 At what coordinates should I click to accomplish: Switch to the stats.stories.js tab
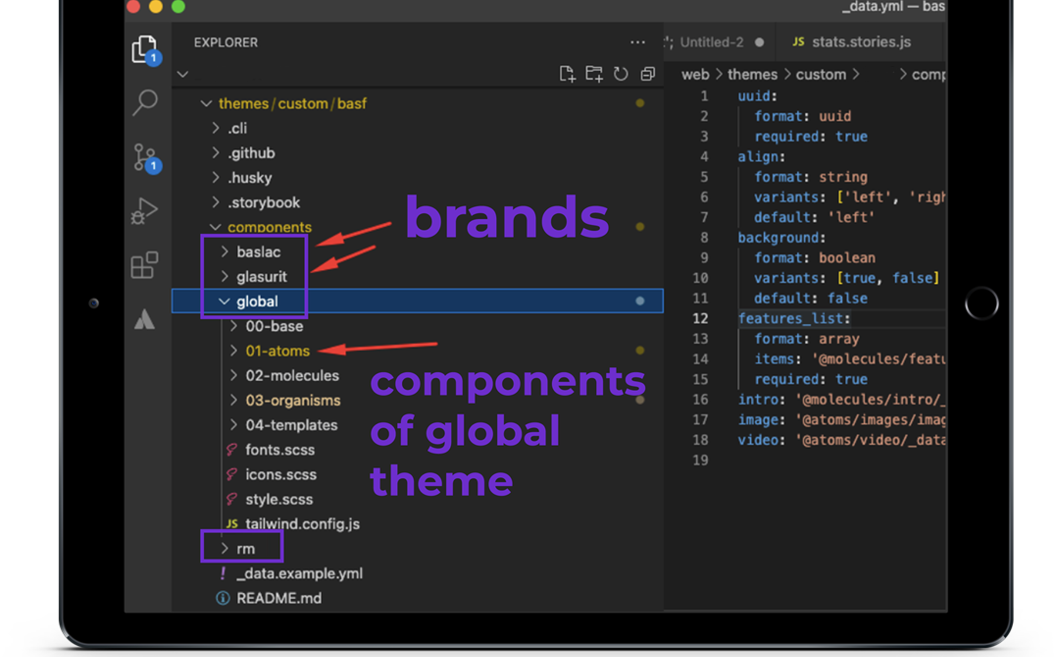(860, 42)
